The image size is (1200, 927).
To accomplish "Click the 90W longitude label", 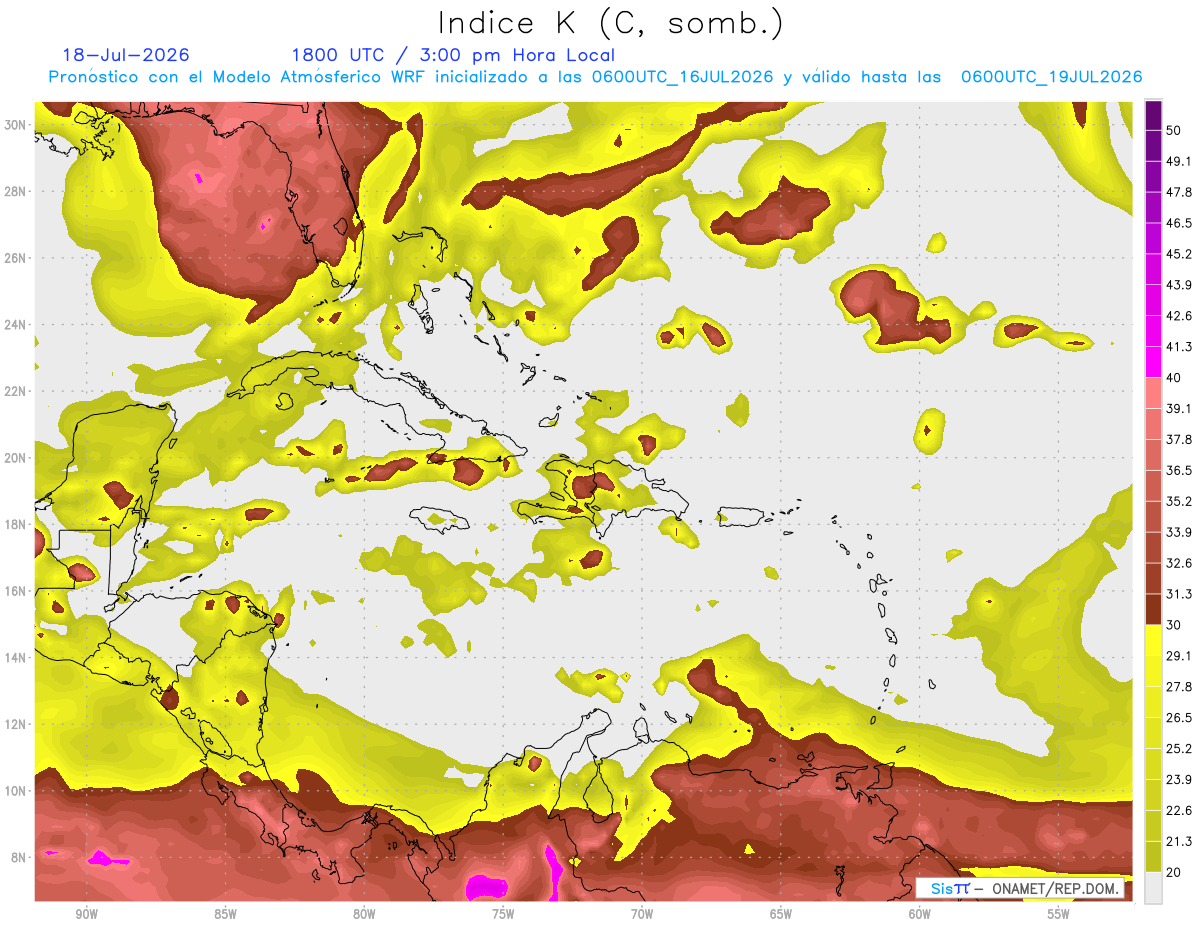I will point(86,914).
